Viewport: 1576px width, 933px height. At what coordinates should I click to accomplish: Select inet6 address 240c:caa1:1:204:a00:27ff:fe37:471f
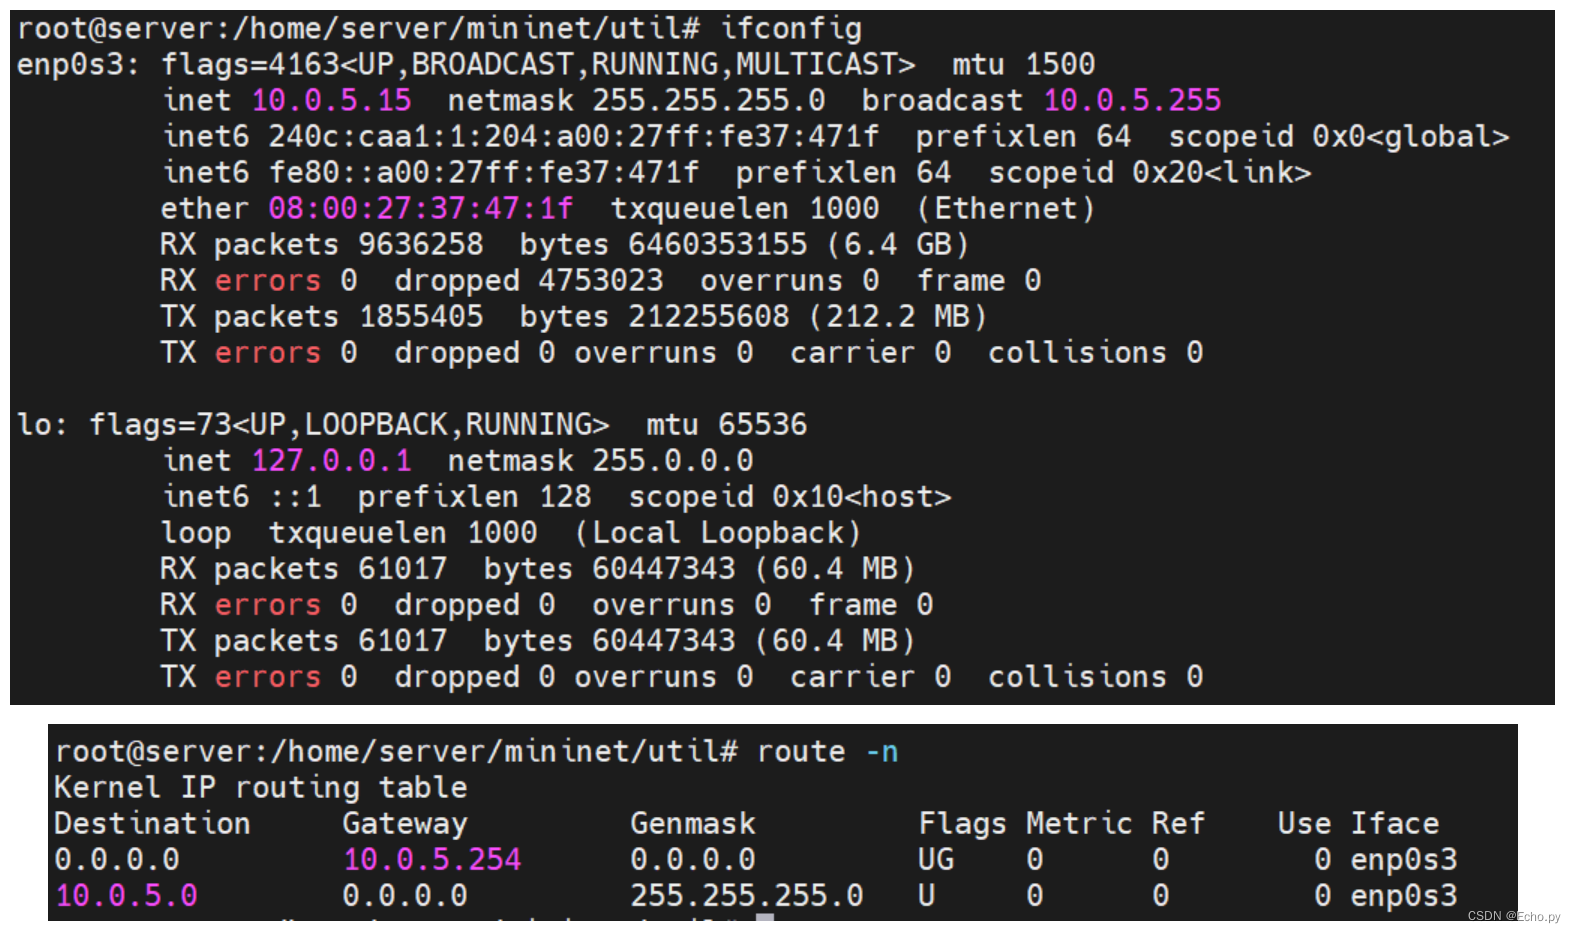tap(573, 137)
